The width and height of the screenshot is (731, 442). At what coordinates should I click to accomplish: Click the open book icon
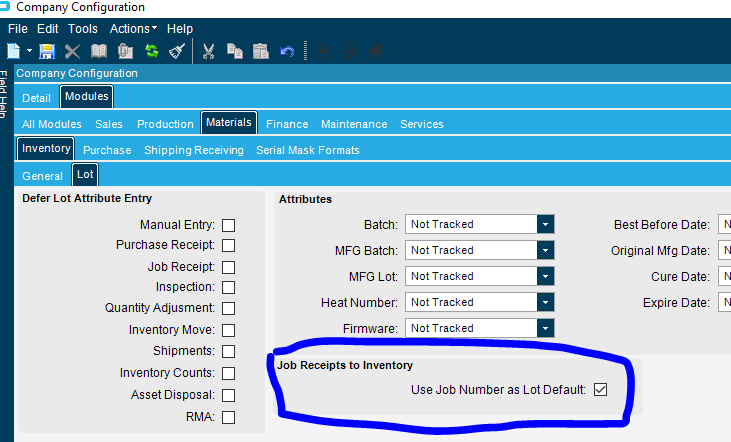(98, 51)
